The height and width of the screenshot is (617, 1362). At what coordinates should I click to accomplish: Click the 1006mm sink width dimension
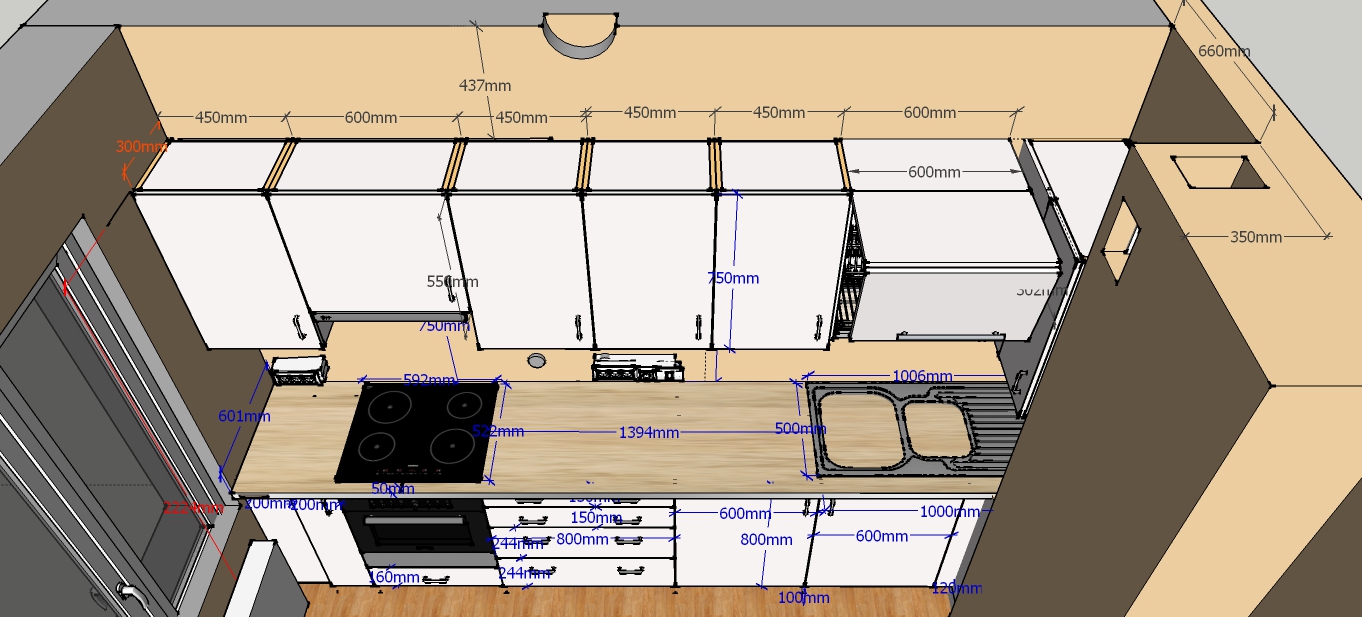tap(922, 376)
